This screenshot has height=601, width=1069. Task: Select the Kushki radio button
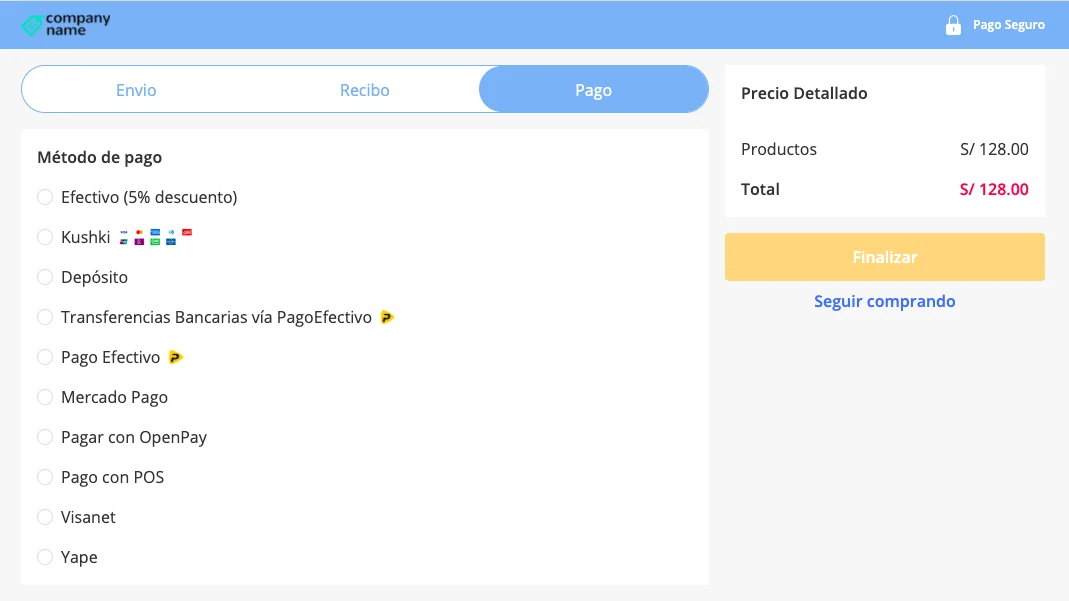click(45, 237)
